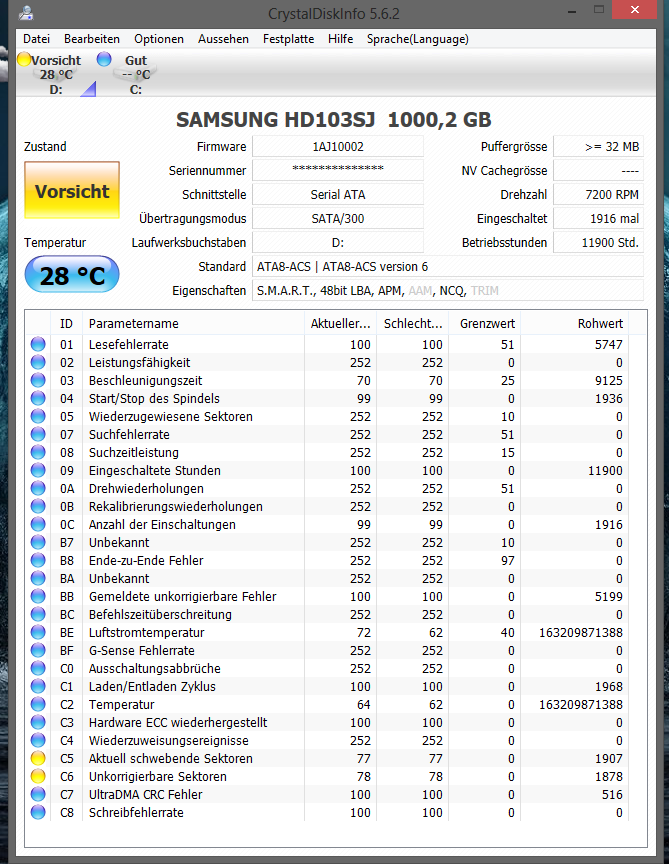Click the Puffergrösse value >= 32 MB
This screenshot has width=669, height=864.
click(x=598, y=147)
